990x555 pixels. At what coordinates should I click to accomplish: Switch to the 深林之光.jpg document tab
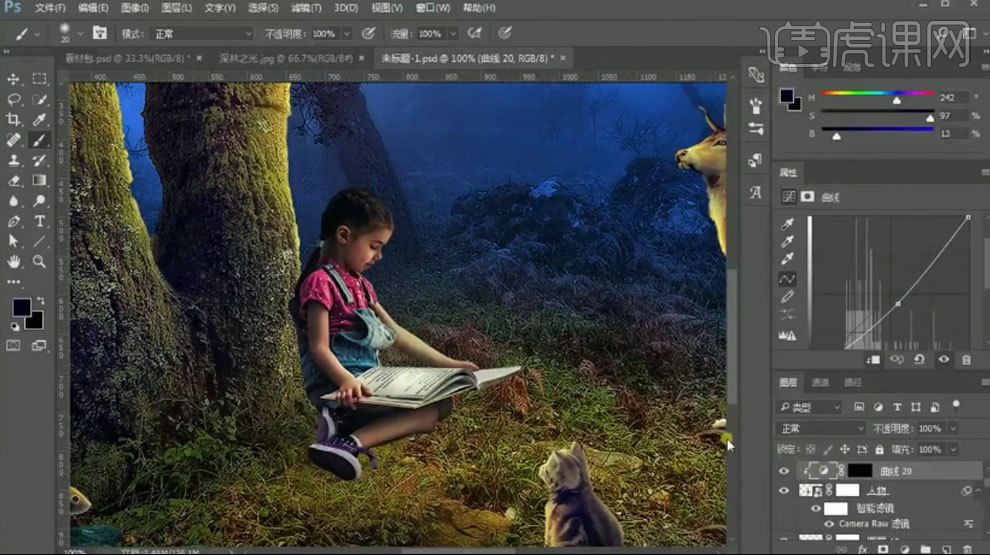[x=285, y=58]
